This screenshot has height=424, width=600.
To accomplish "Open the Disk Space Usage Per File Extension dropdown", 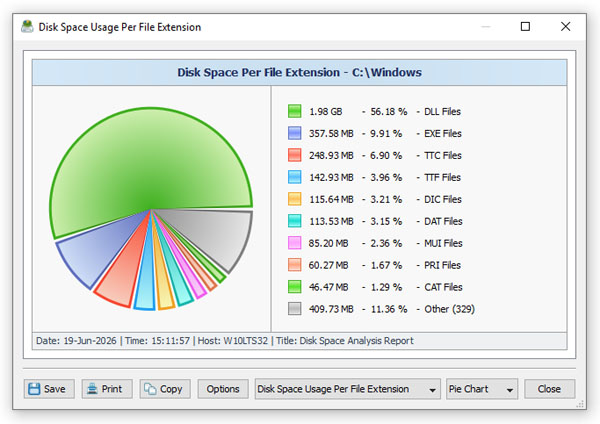I will [348, 389].
